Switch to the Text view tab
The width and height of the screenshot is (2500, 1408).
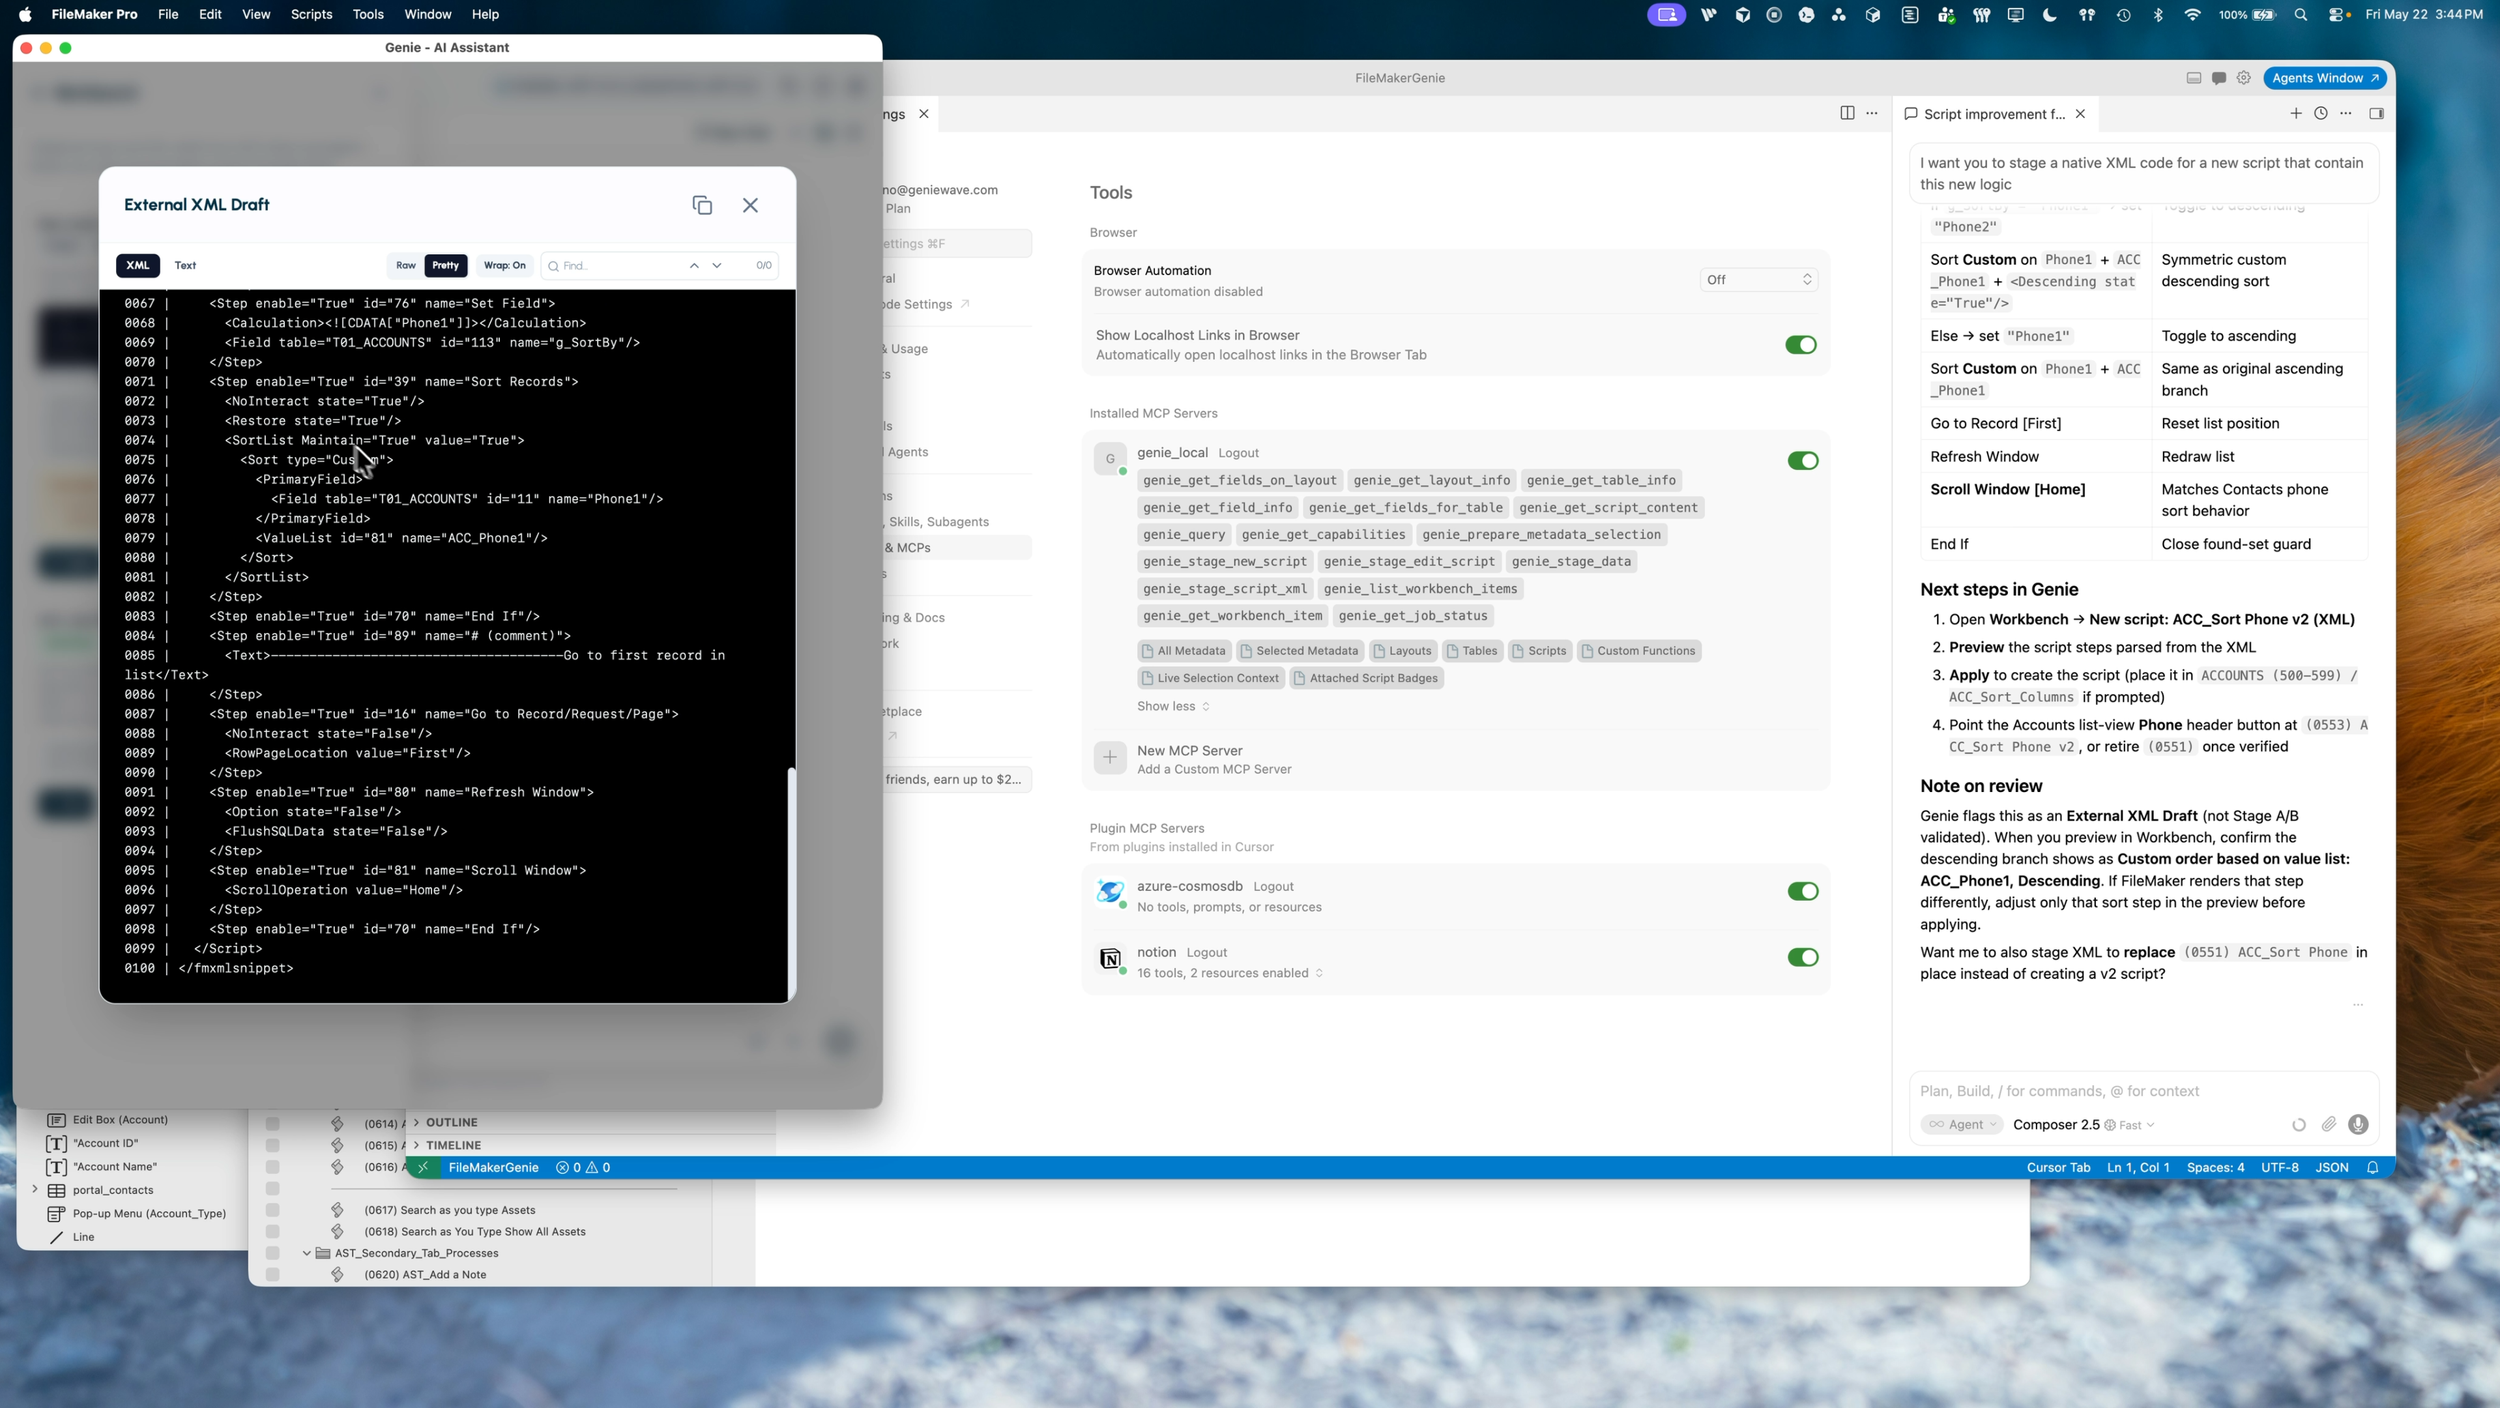click(185, 265)
